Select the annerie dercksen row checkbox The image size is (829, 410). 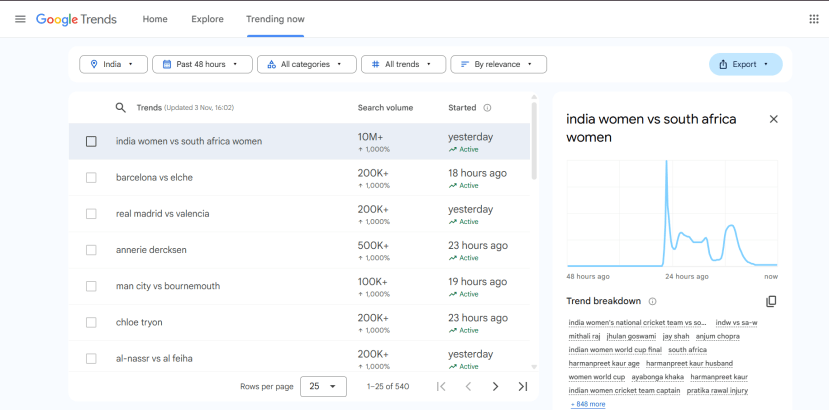[x=91, y=250]
